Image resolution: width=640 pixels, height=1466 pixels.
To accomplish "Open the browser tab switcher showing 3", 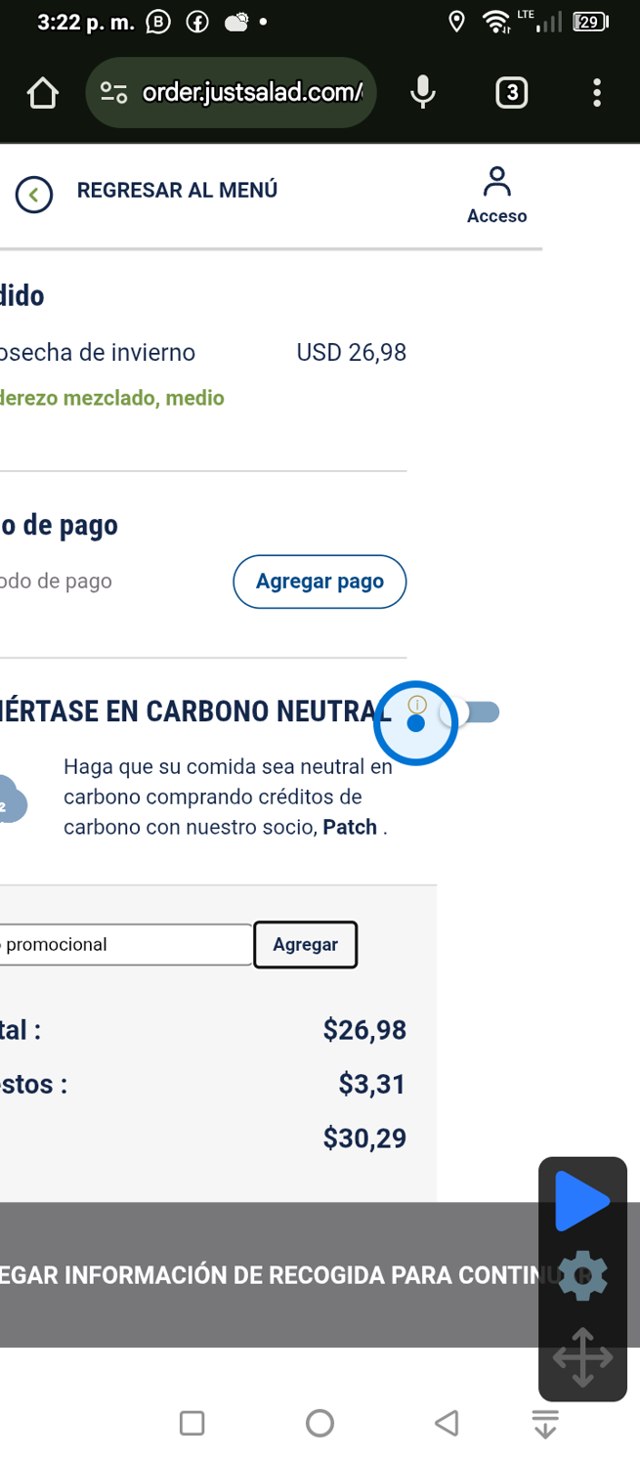I will click(511, 93).
